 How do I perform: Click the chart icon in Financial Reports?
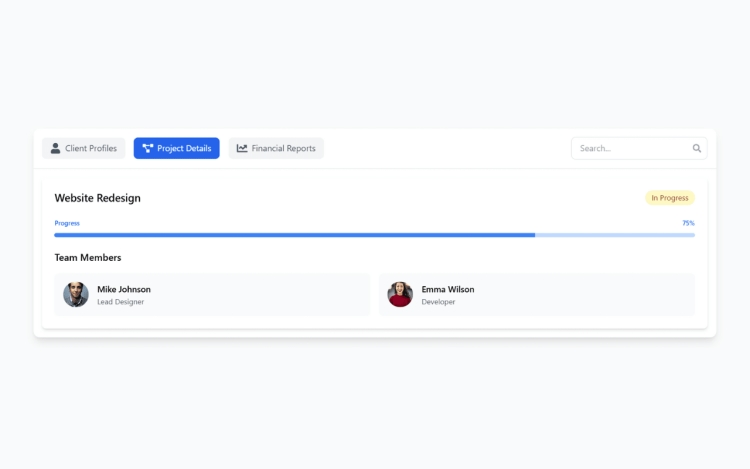(242, 148)
